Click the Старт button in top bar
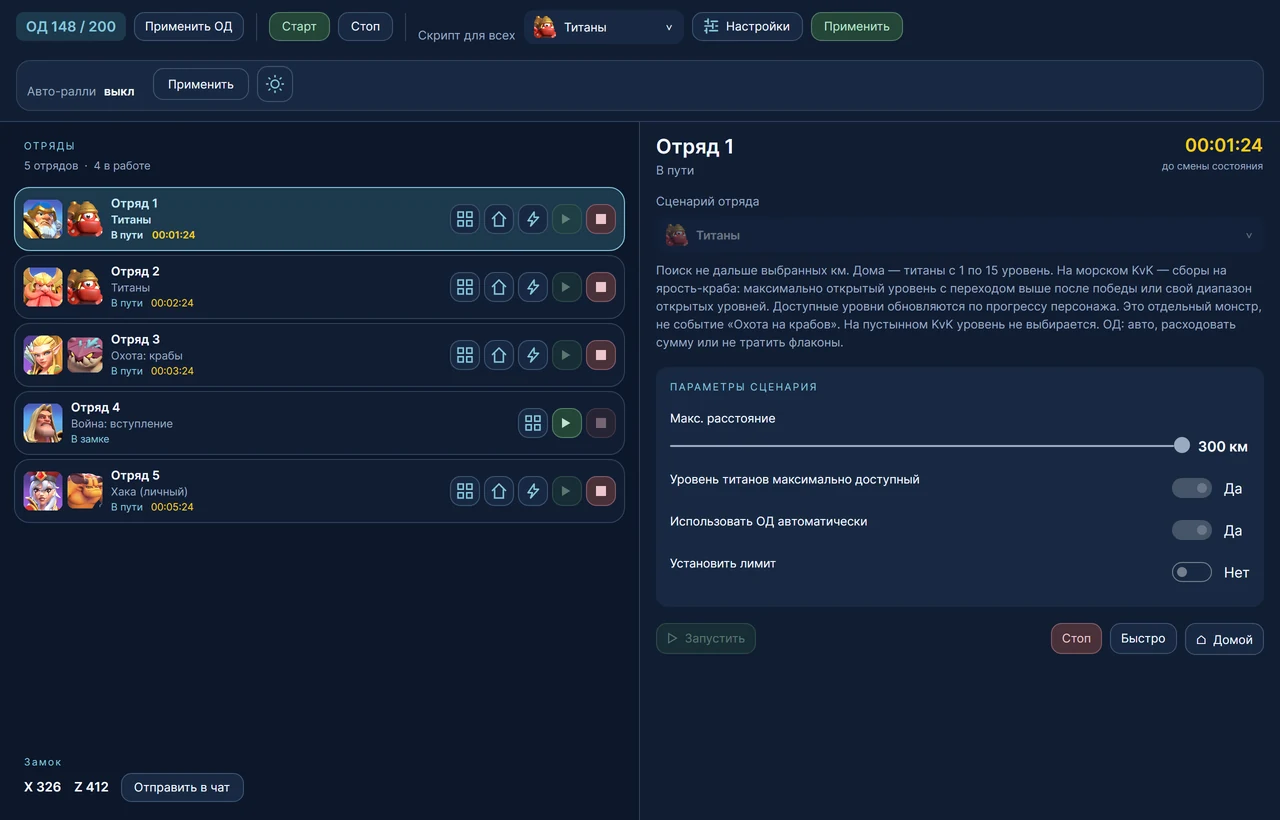Screen dimensions: 1280x820 [299, 26]
